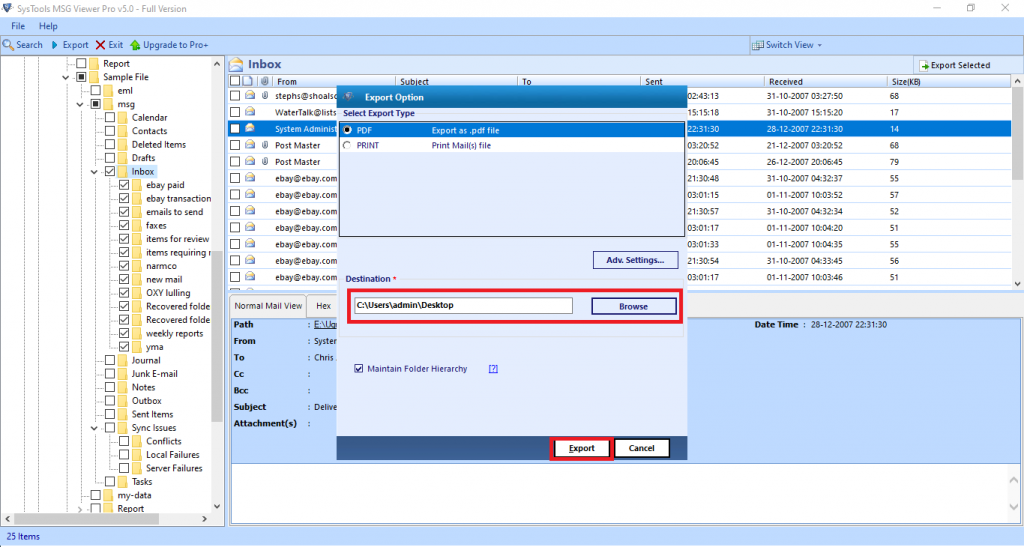Select the new mail folder icon

(x=136, y=279)
